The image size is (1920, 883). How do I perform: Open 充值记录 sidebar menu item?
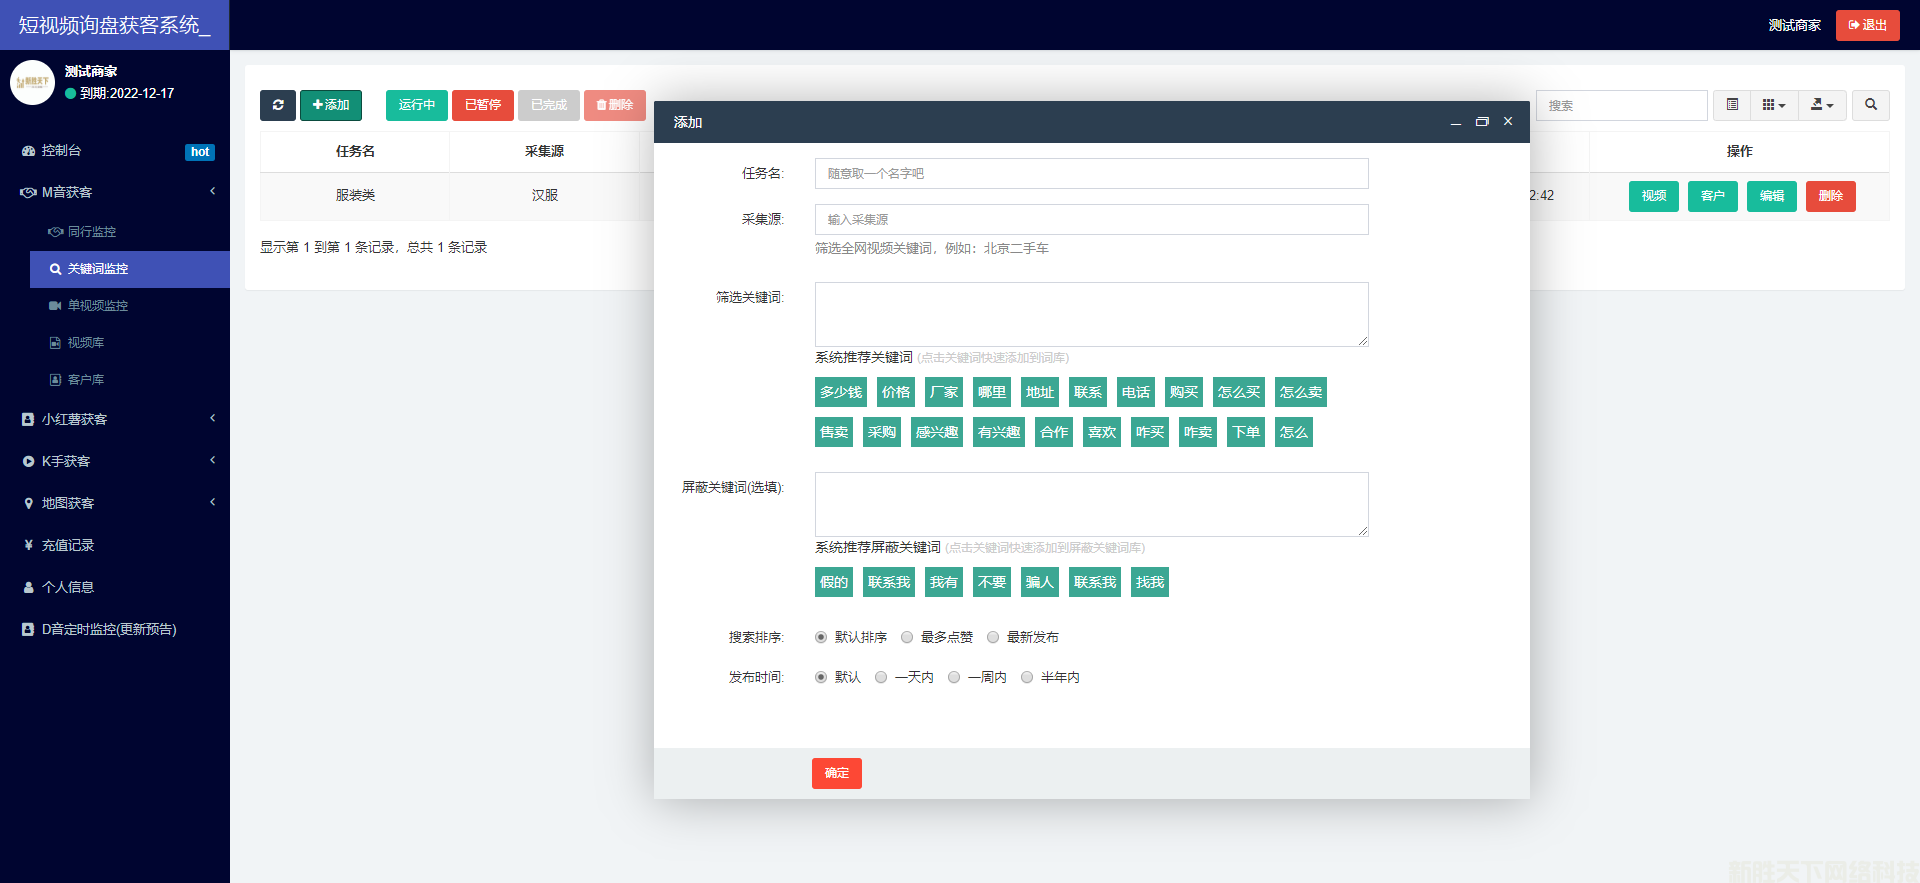point(68,546)
